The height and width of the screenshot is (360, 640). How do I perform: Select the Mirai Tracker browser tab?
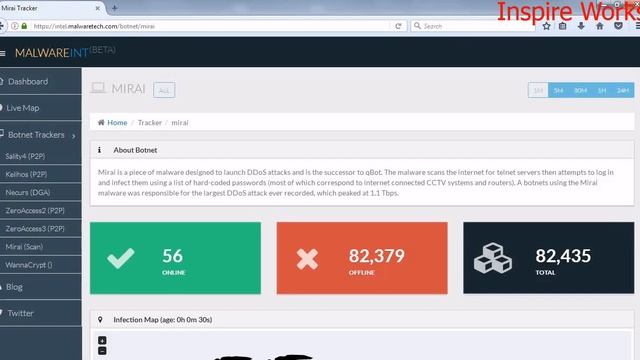tap(51, 8)
